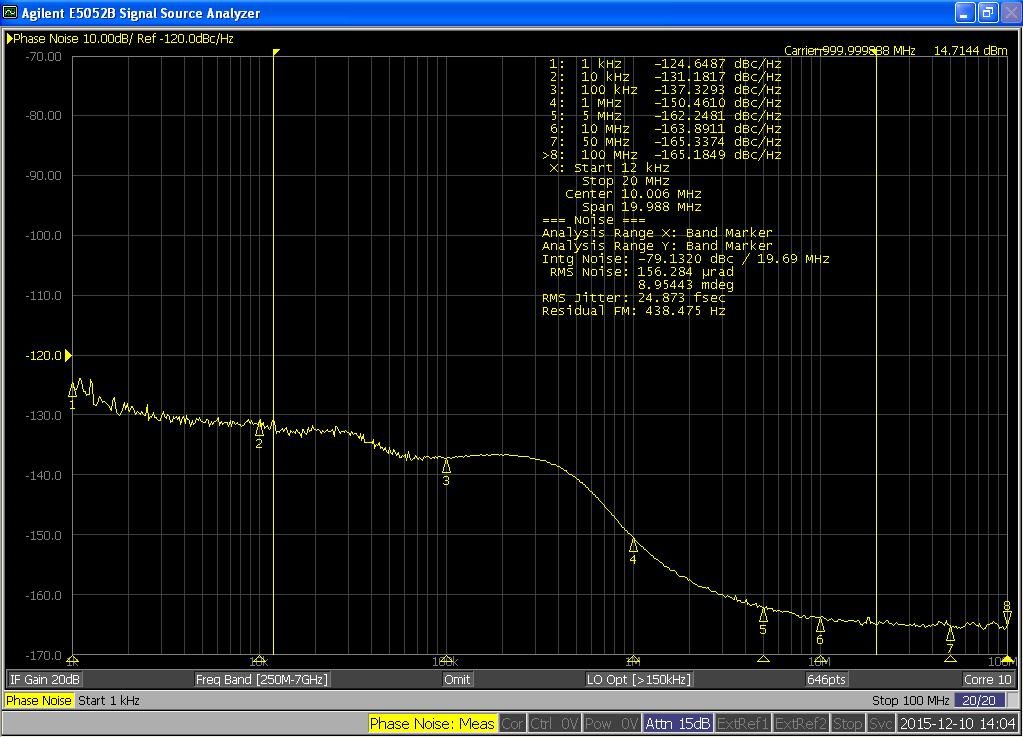The height and width of the screenshot is (737, 1023).
Task: Click marker 4 readout row 1 MHz -150.4610
Action: [x=665, y=103]
